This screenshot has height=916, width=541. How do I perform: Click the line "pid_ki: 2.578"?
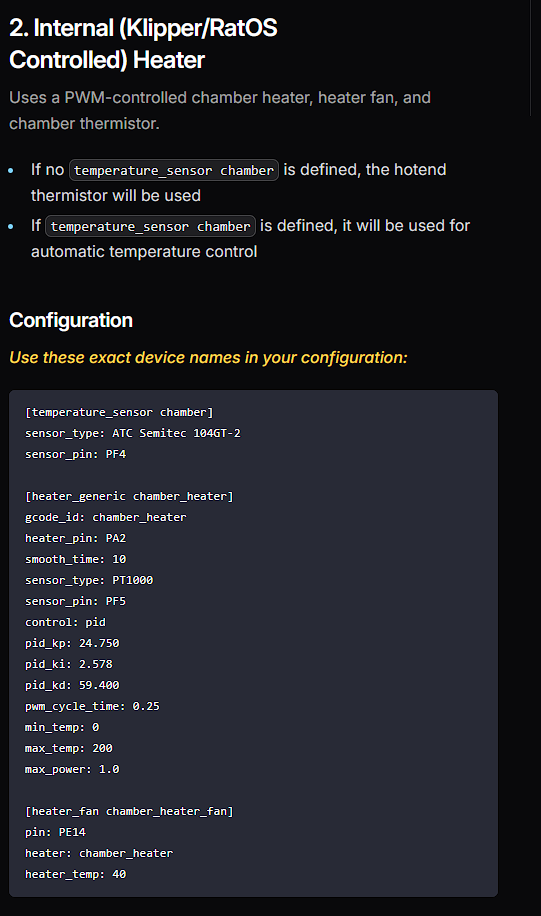coord(69,665)
